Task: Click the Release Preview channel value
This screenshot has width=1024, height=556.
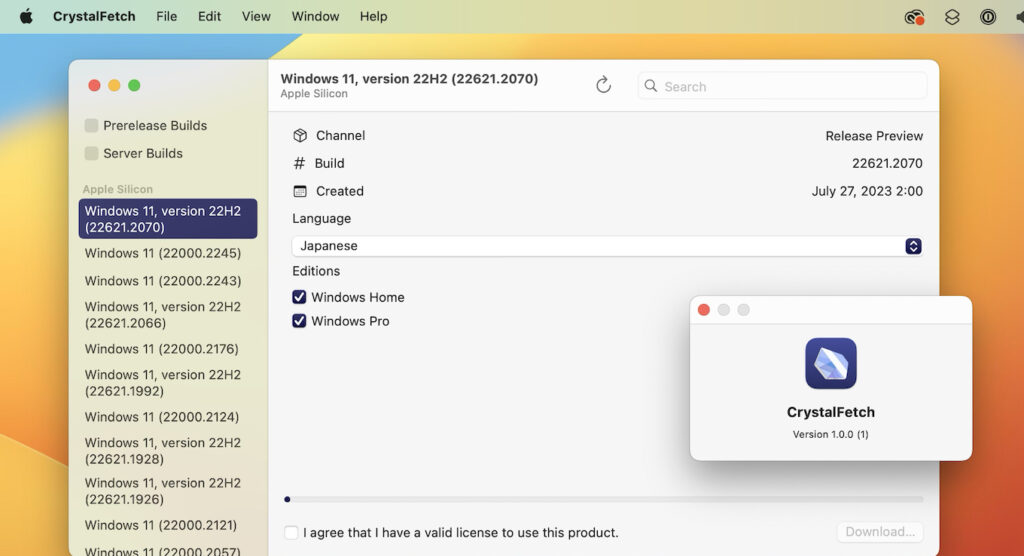Action: (x=874, y=136)
